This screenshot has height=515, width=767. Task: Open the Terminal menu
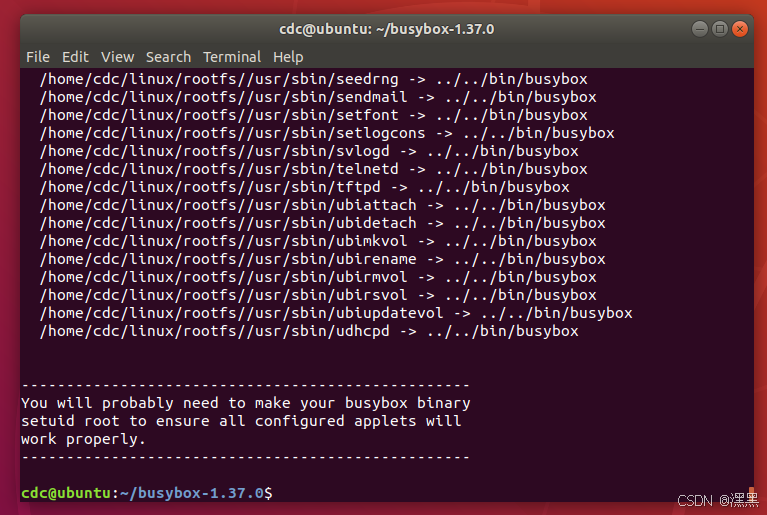click(232, 57)
